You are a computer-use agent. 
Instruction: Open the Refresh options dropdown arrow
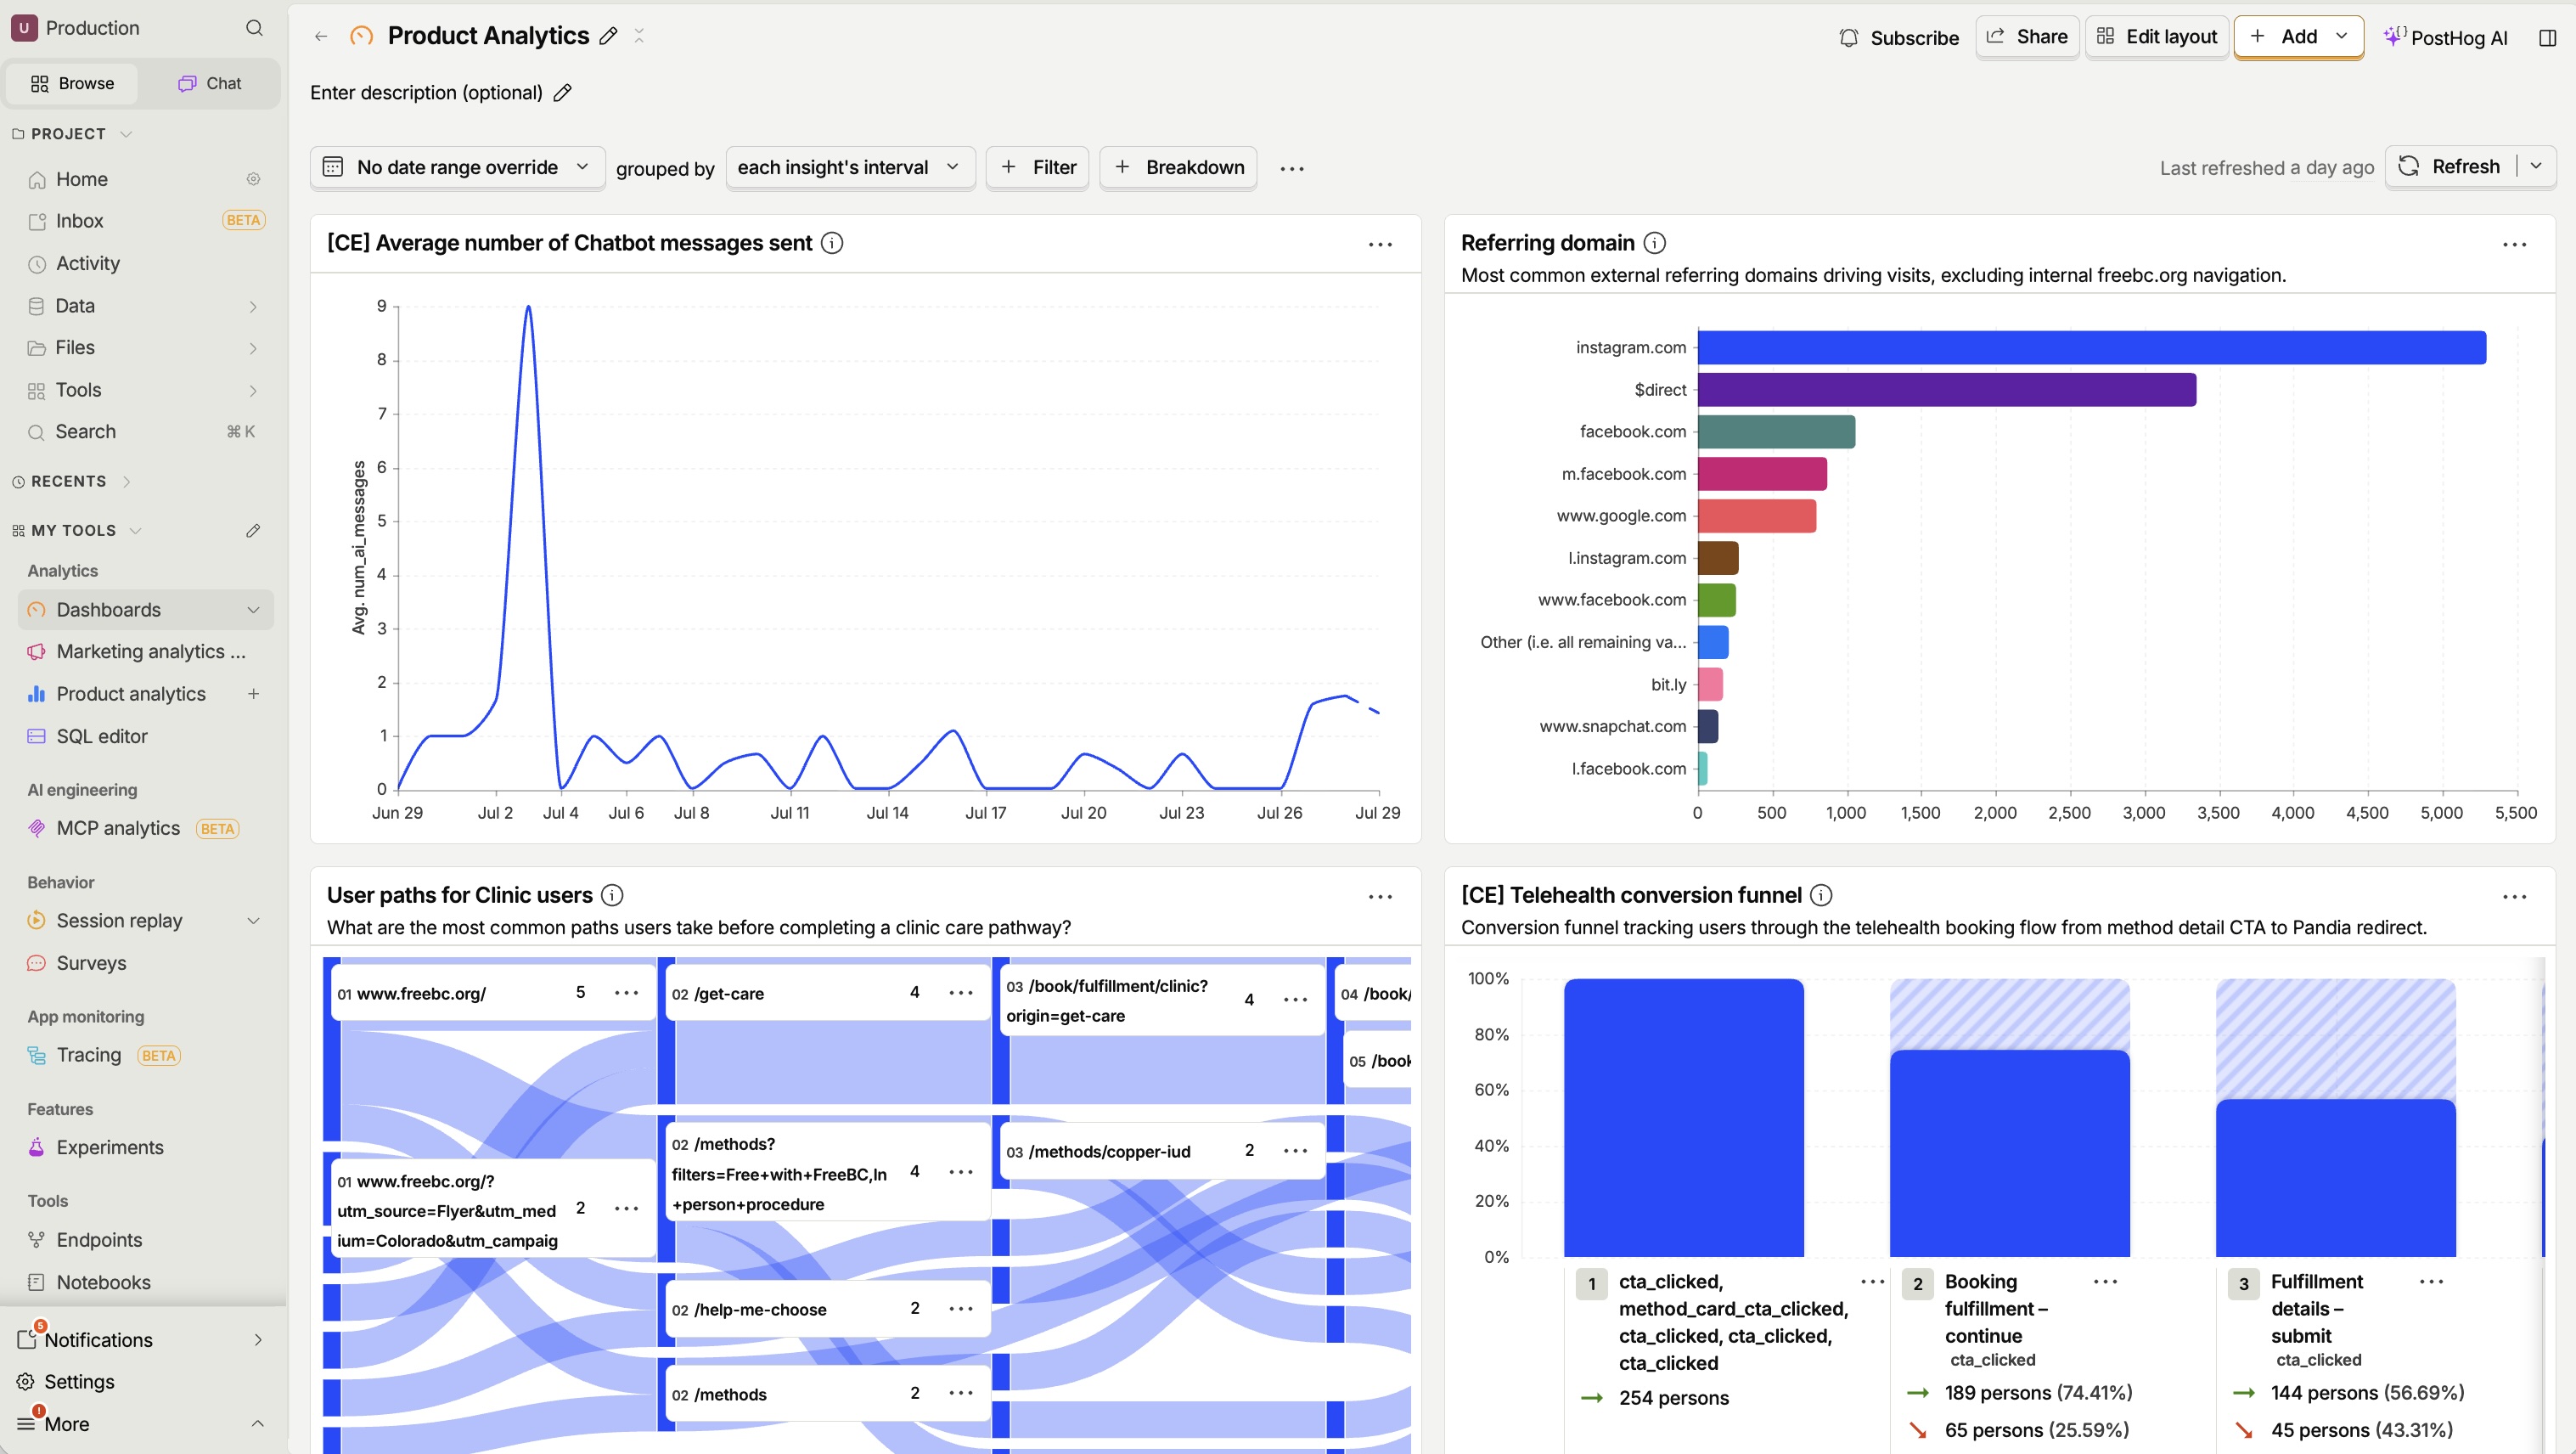tap(2536, 166)
